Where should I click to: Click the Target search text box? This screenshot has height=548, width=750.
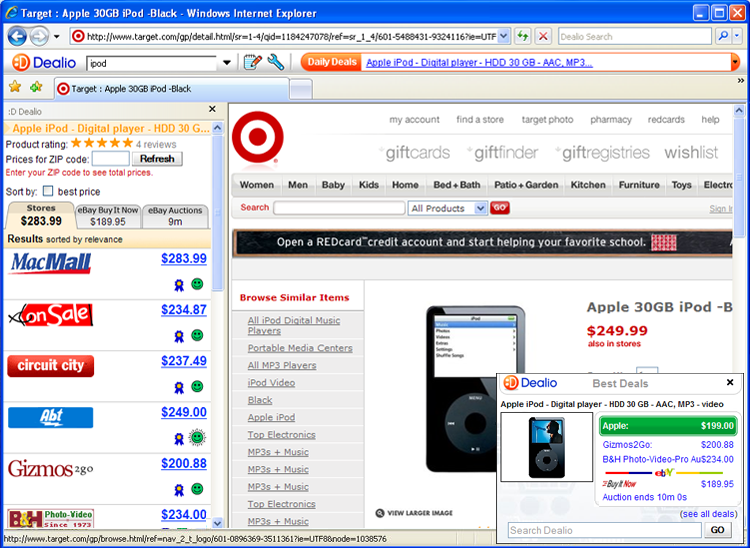tap(339, 208)
